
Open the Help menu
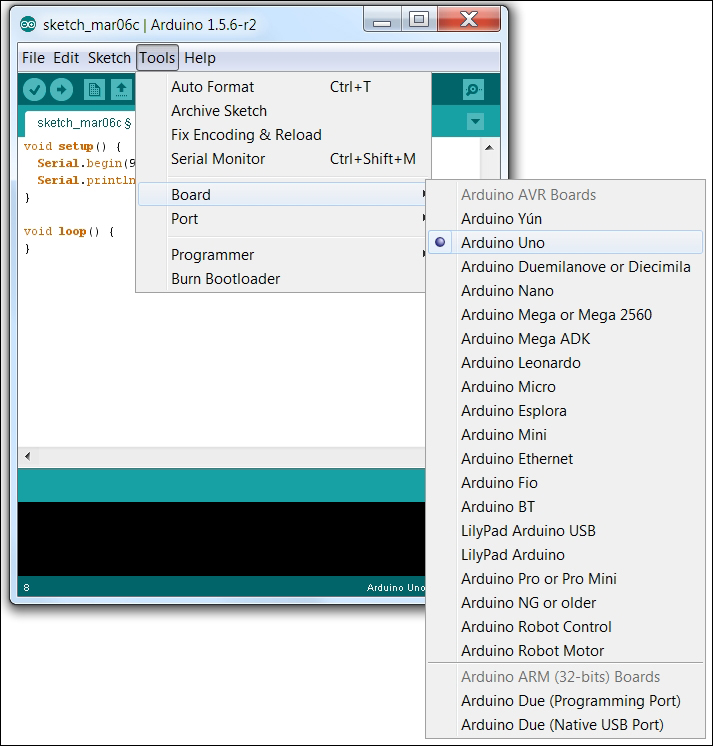(x=200, y=58)
